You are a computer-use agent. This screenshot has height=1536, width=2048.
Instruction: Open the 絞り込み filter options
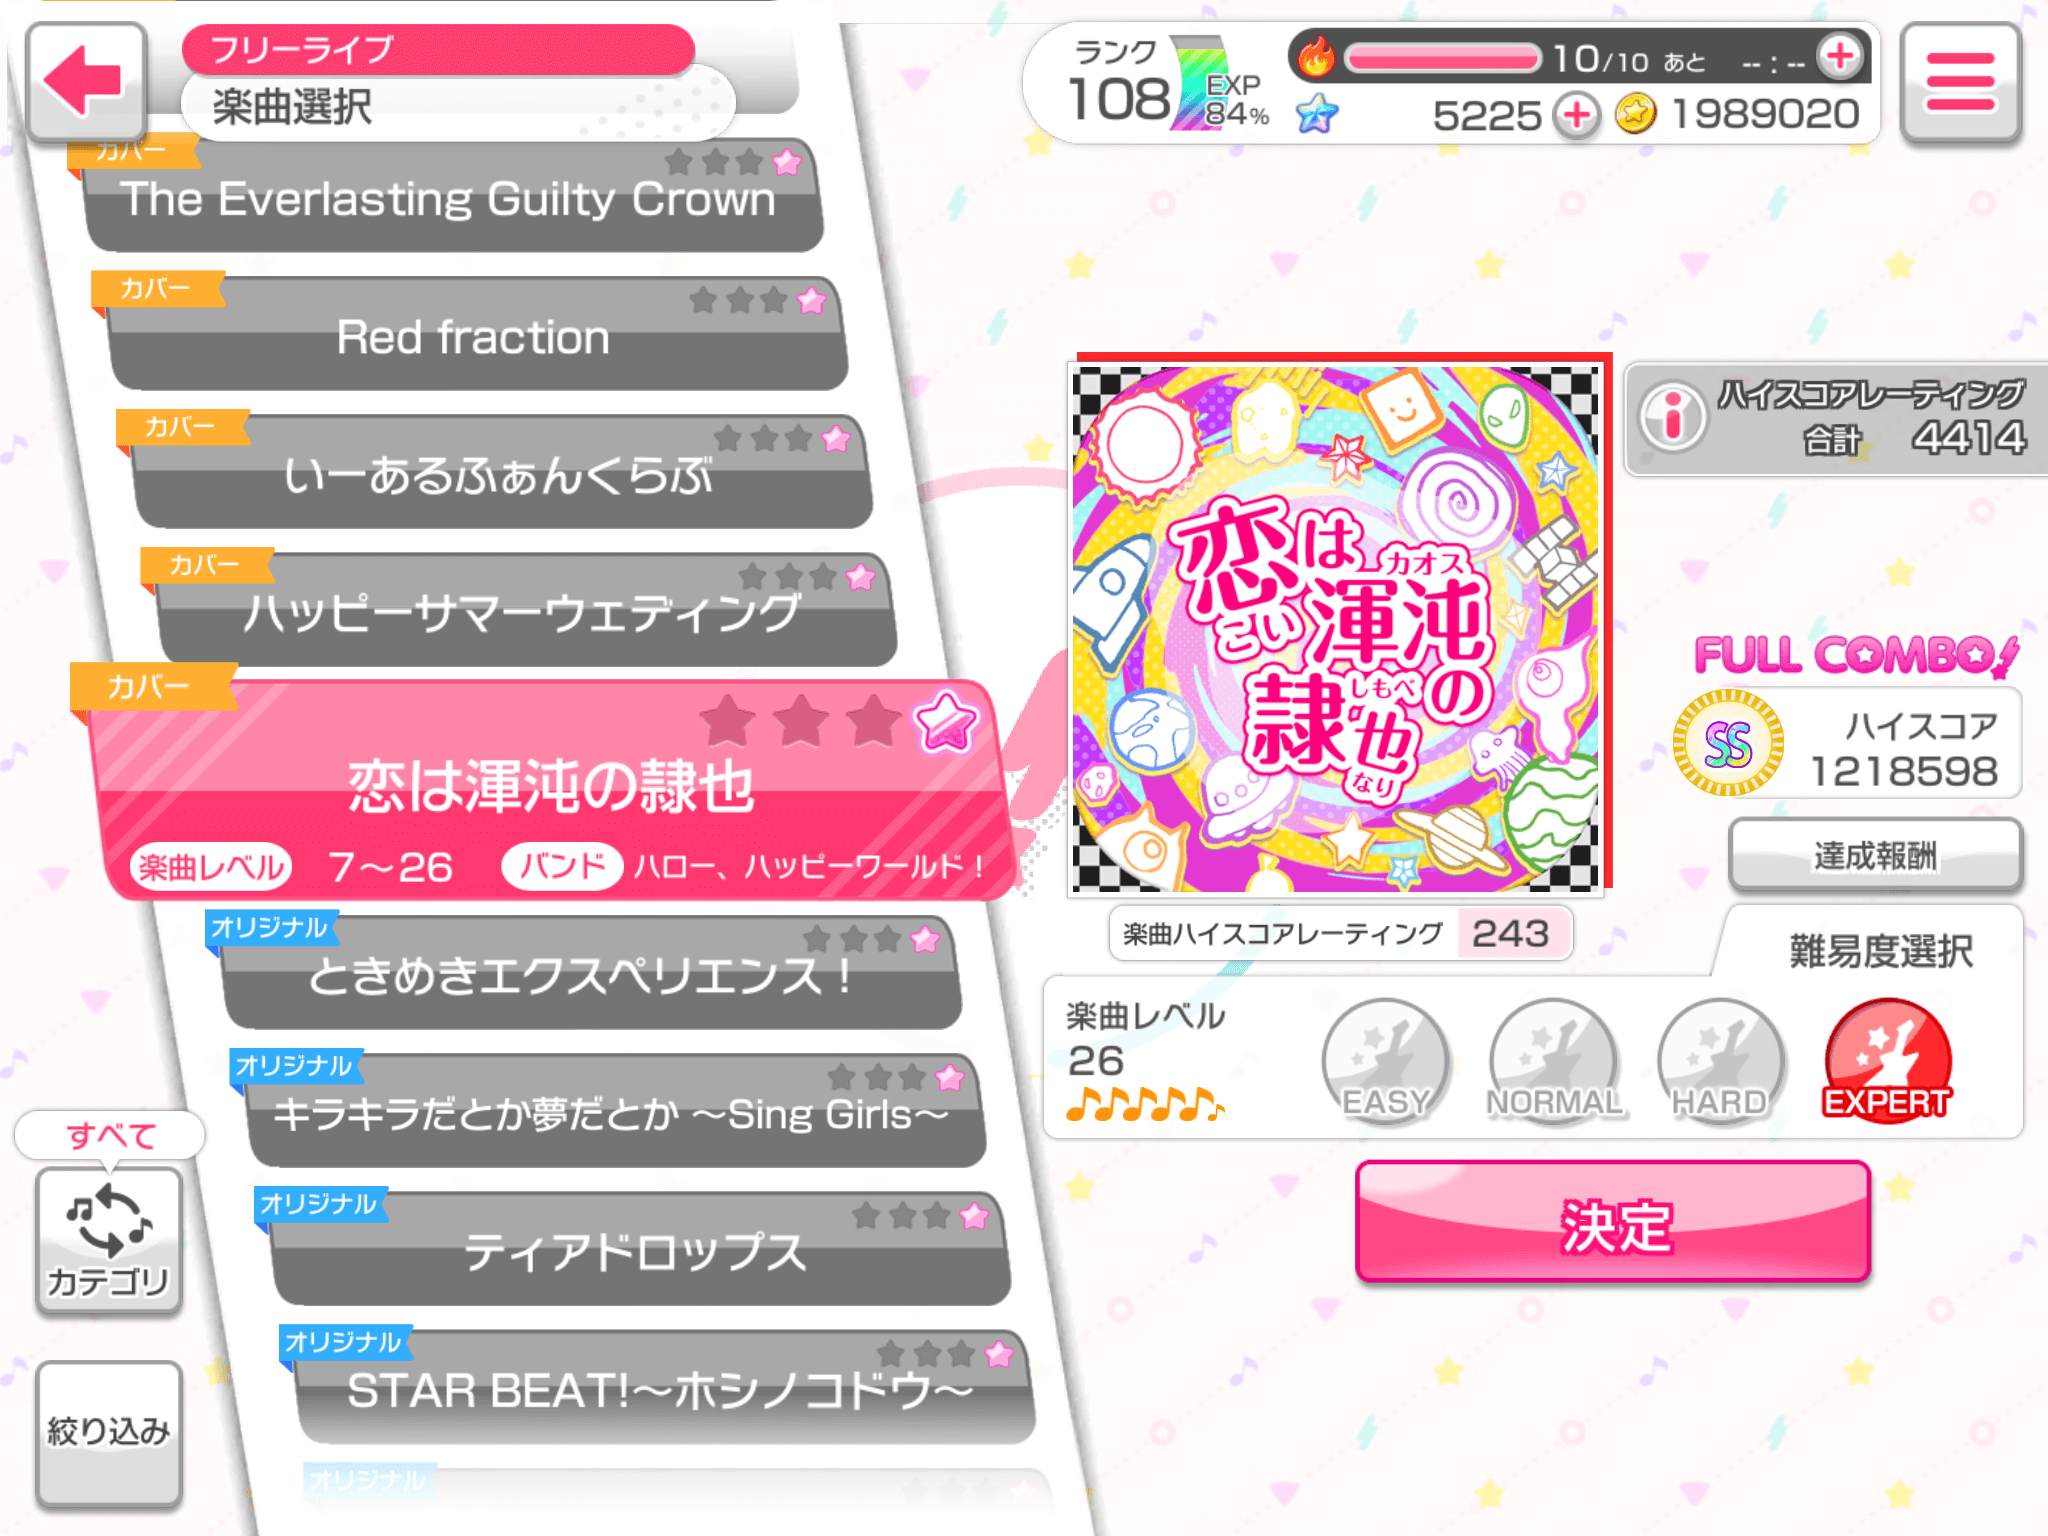[109, 1432]
